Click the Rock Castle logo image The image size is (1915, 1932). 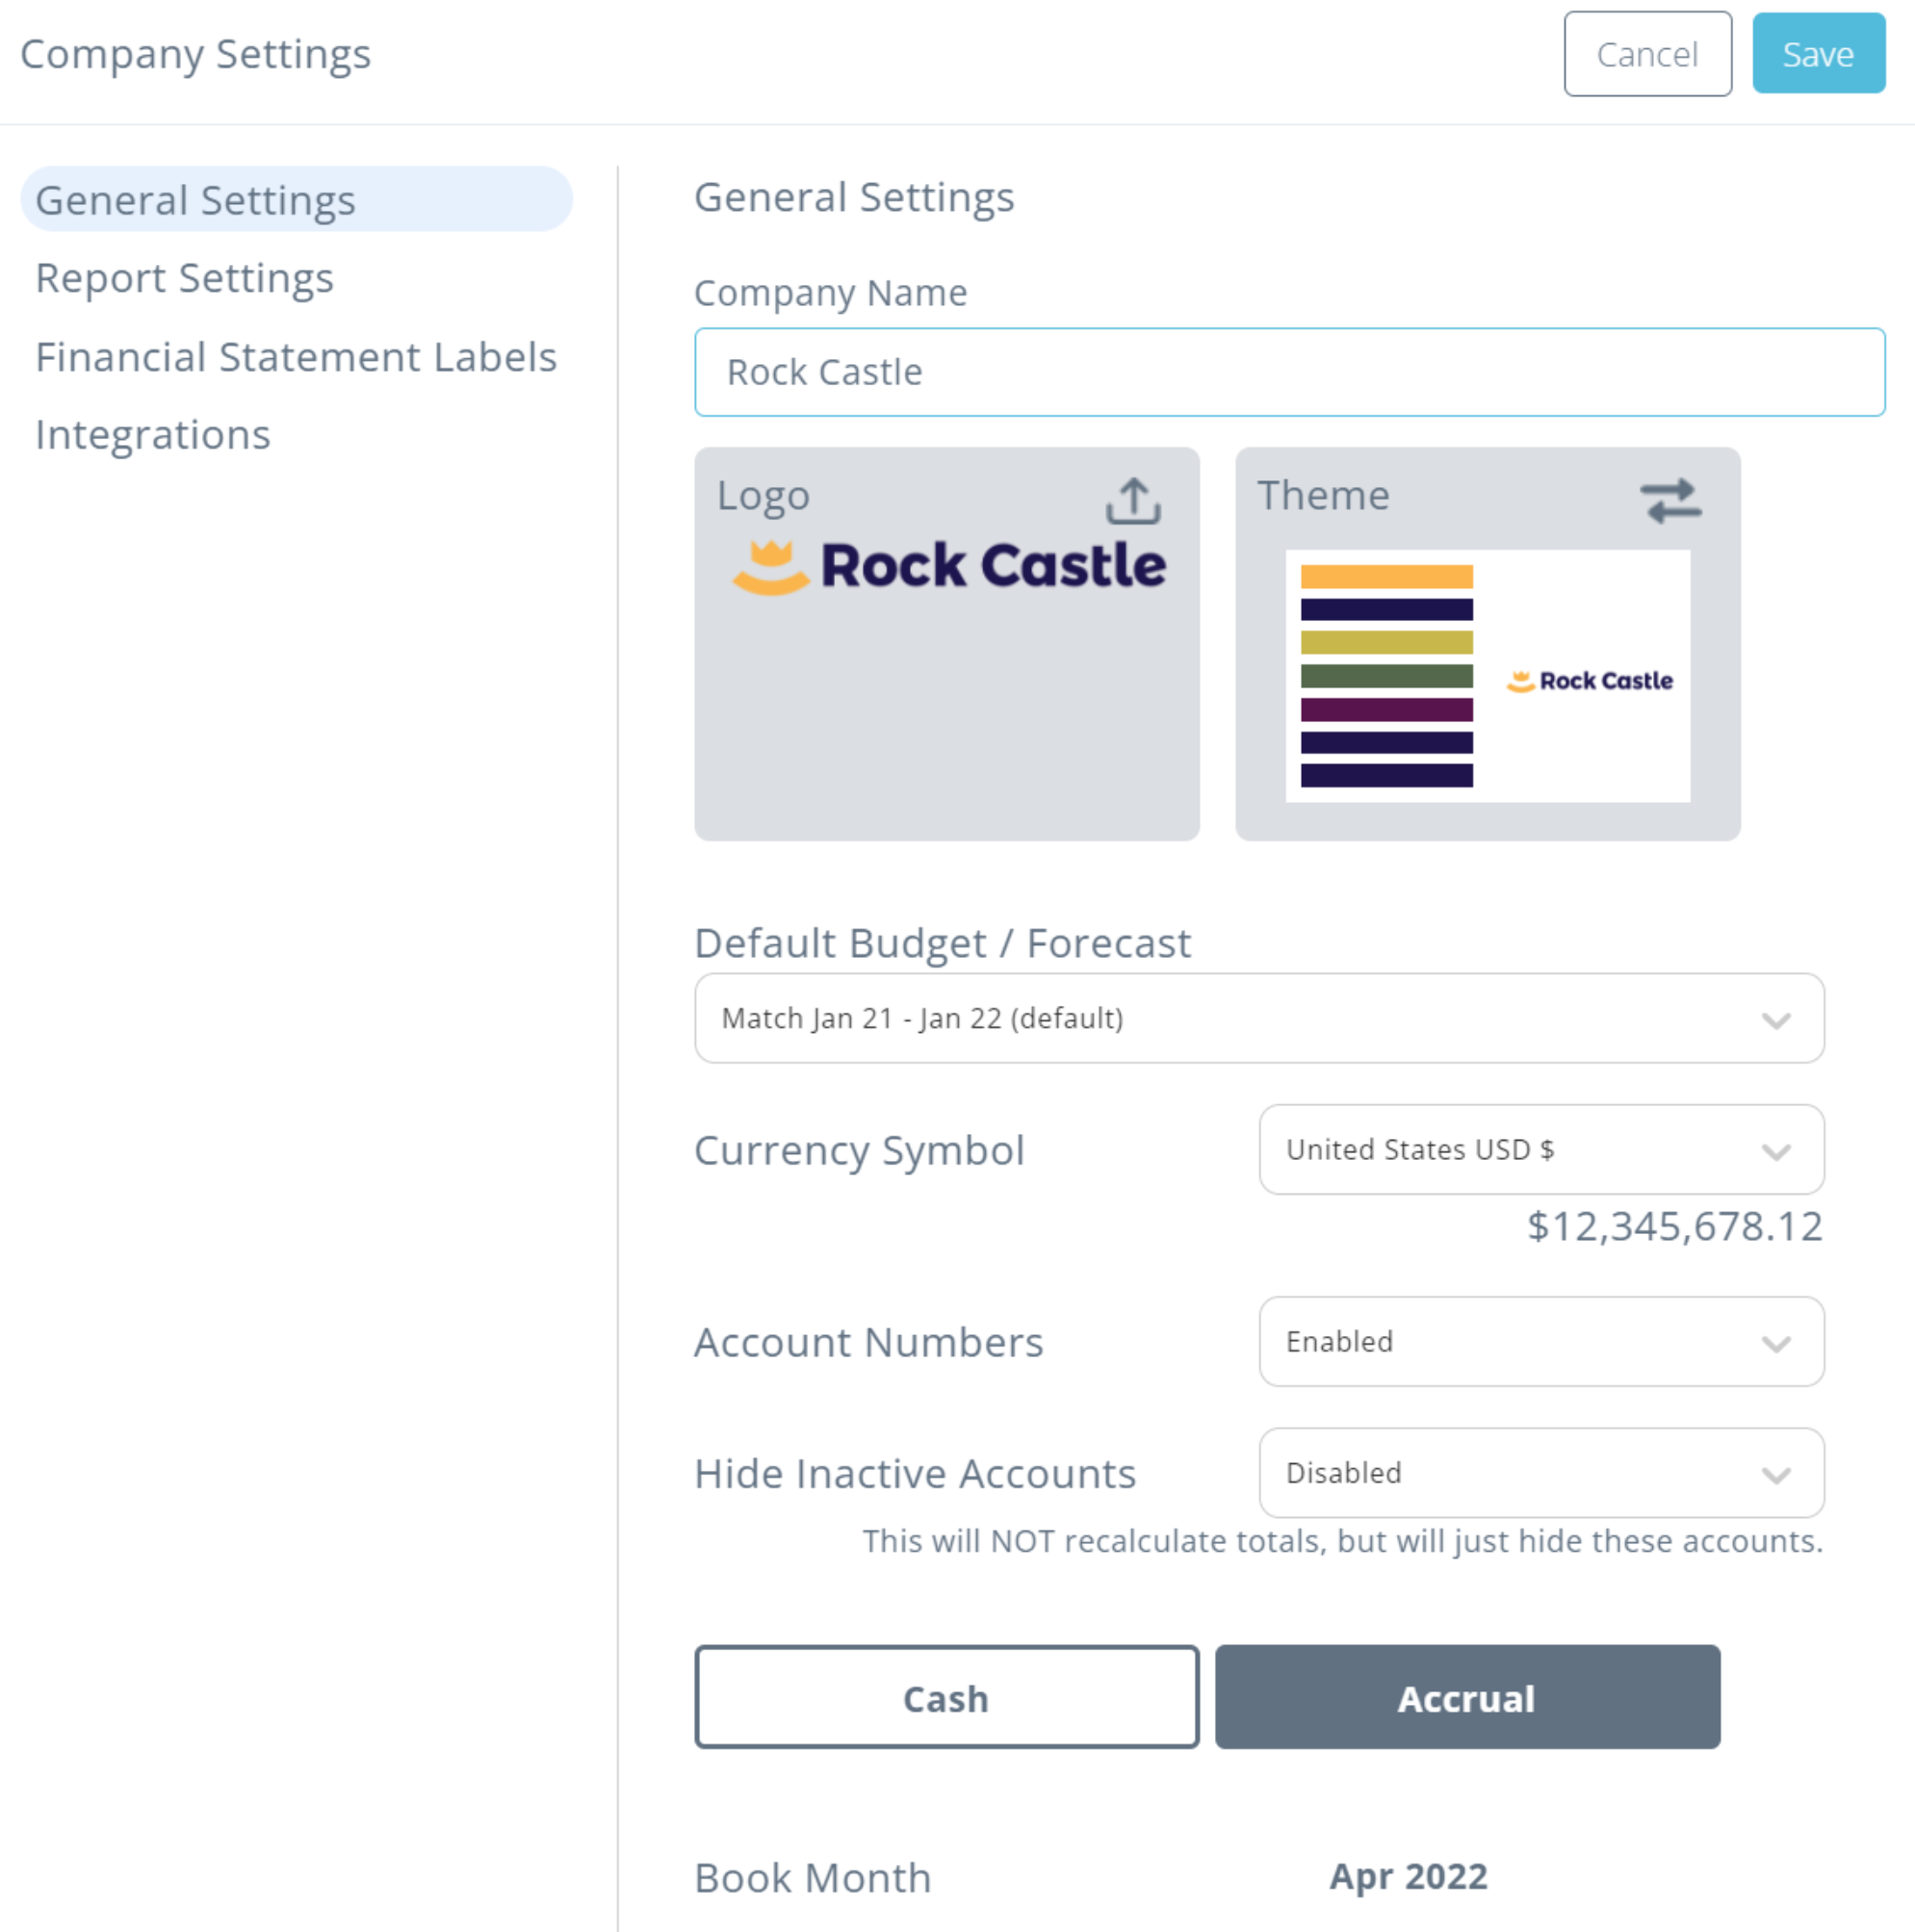[x=949, y=566]
